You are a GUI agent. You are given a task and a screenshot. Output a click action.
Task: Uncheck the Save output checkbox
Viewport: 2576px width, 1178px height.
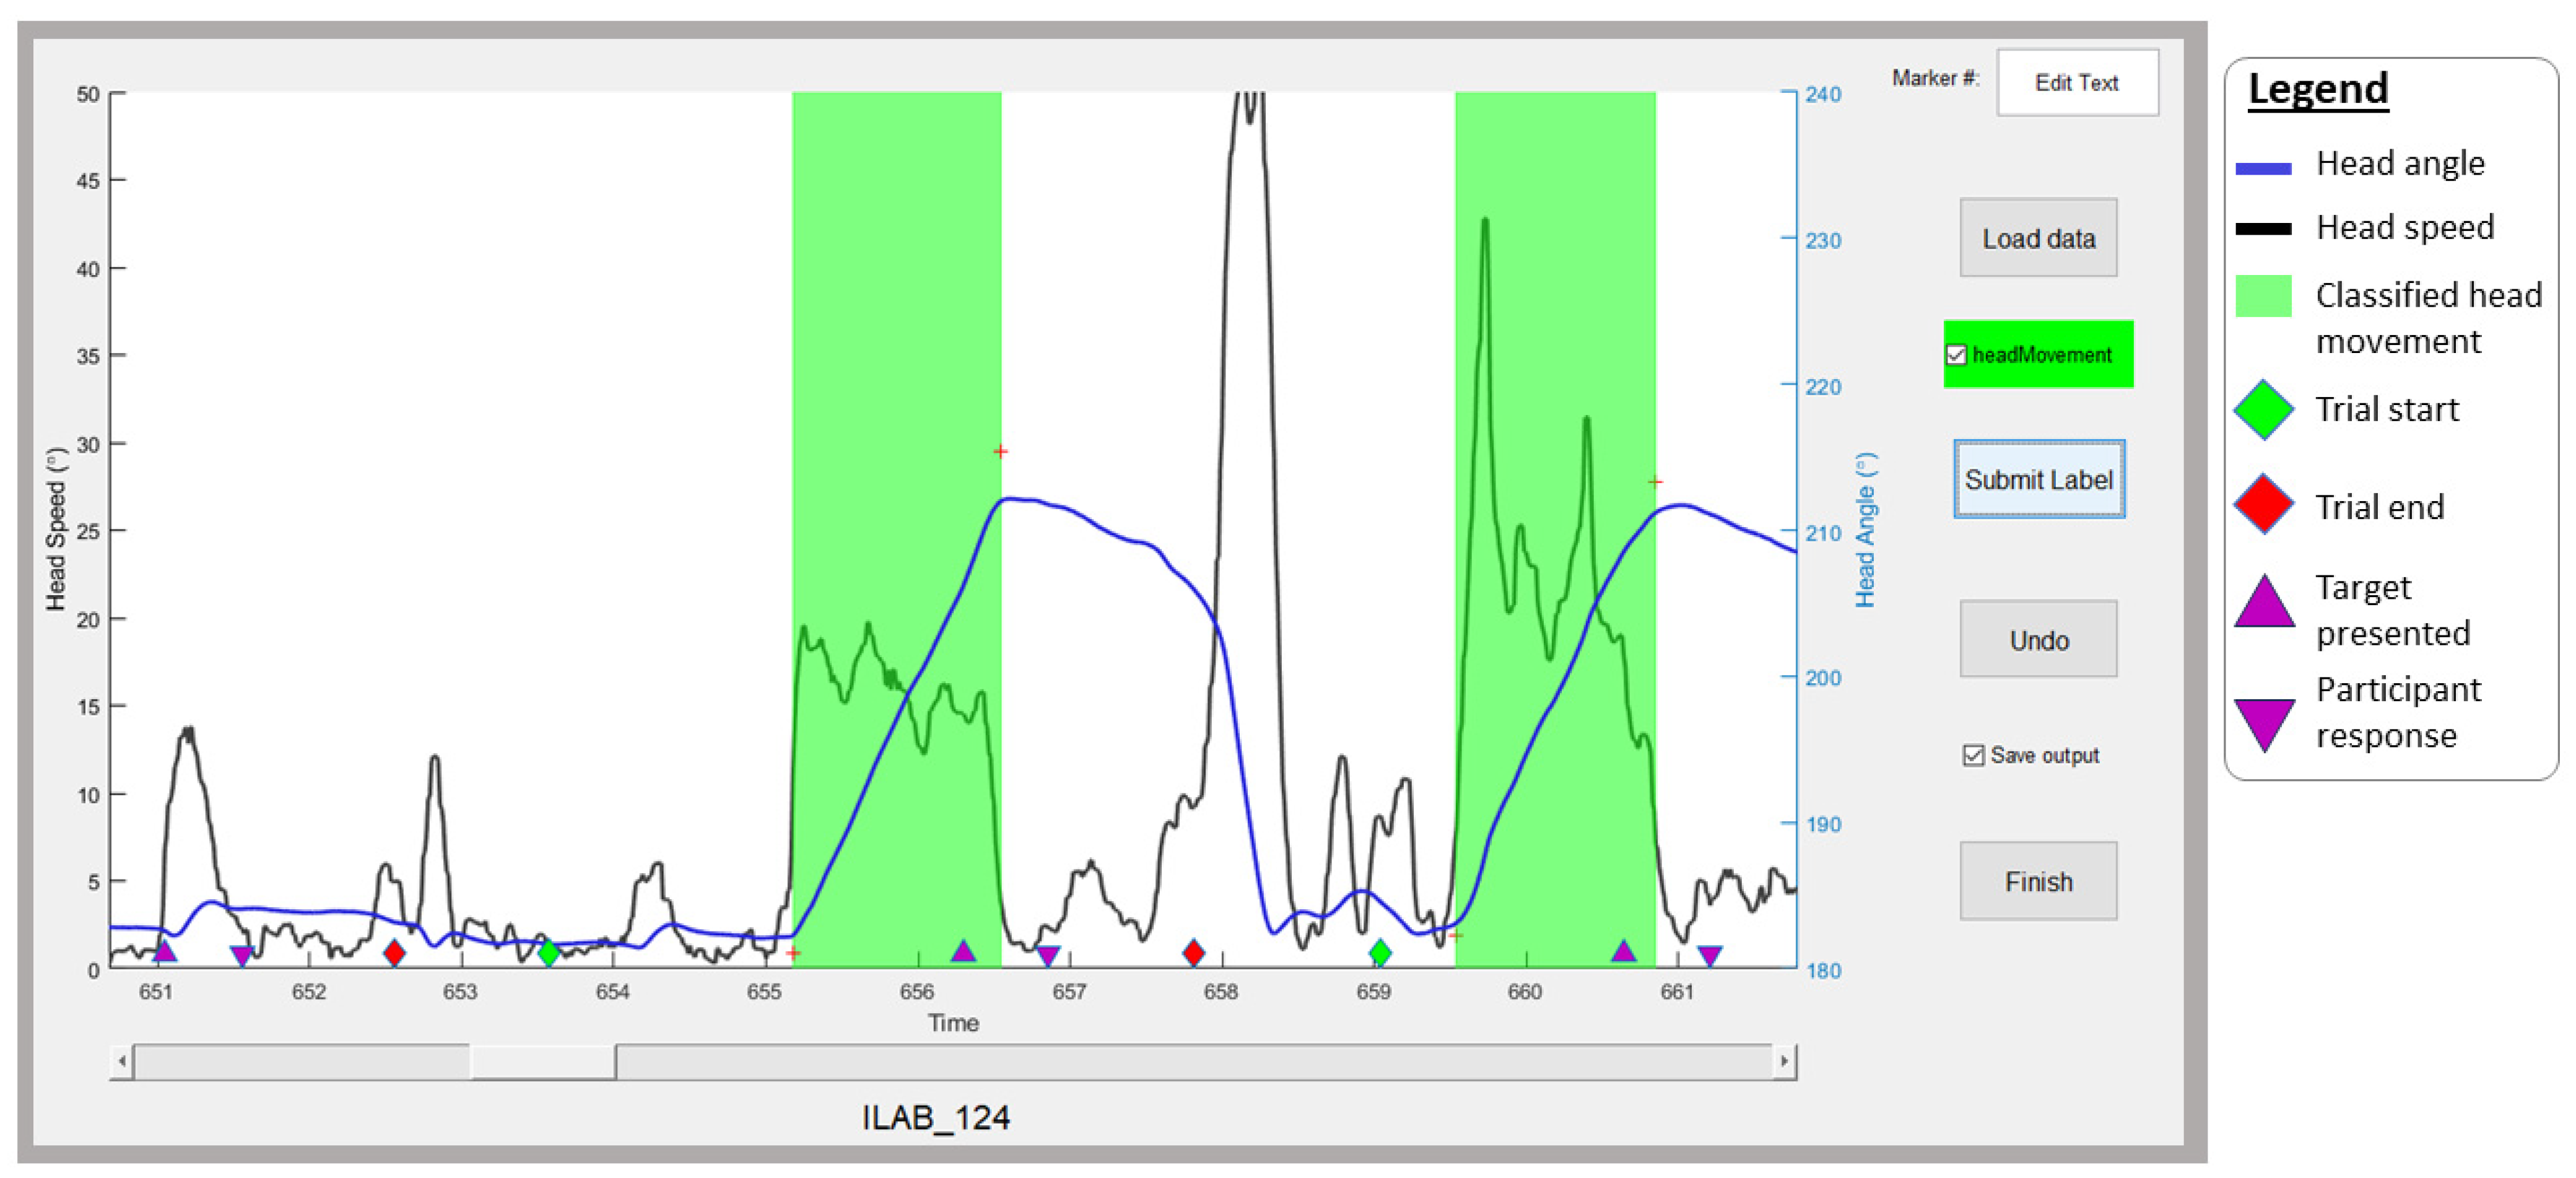click(x=1973, y=755)
